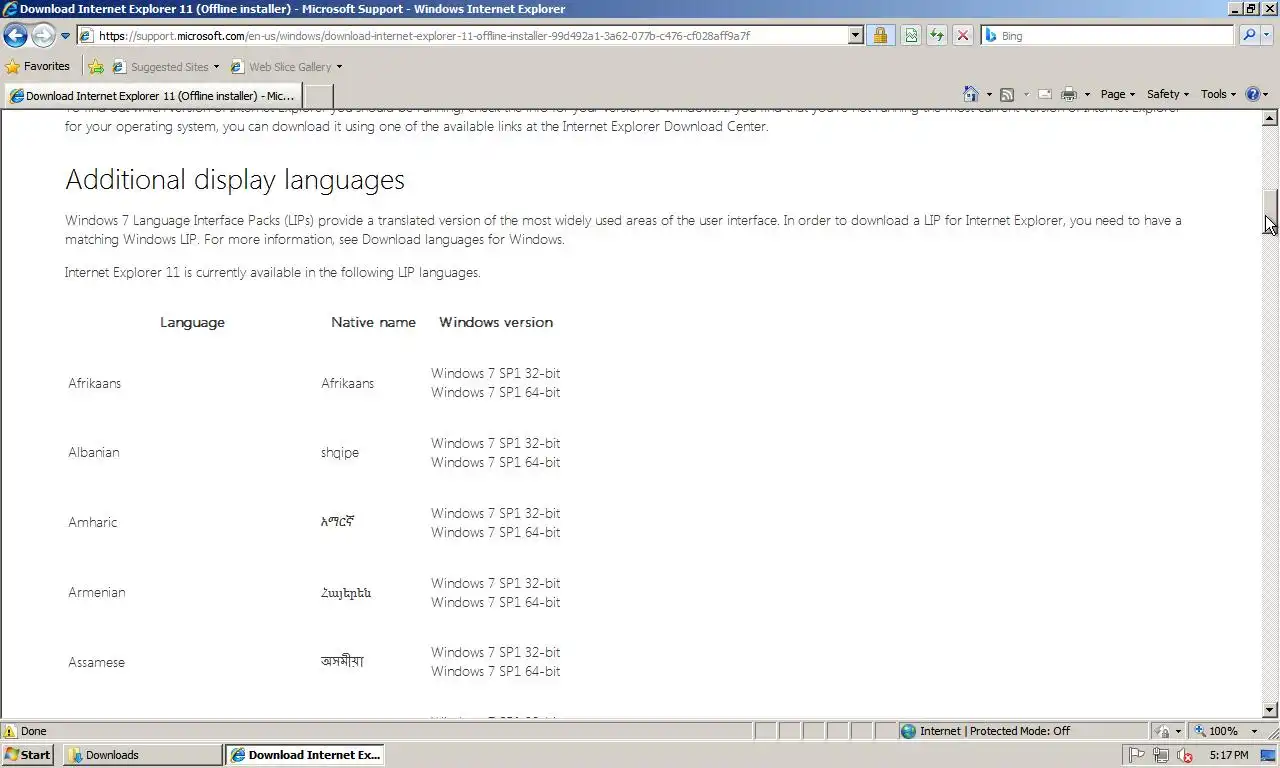The height and width of the screenshot is (768, 1280).
Task: Open the Windows Start button
Action: [27, 755]
